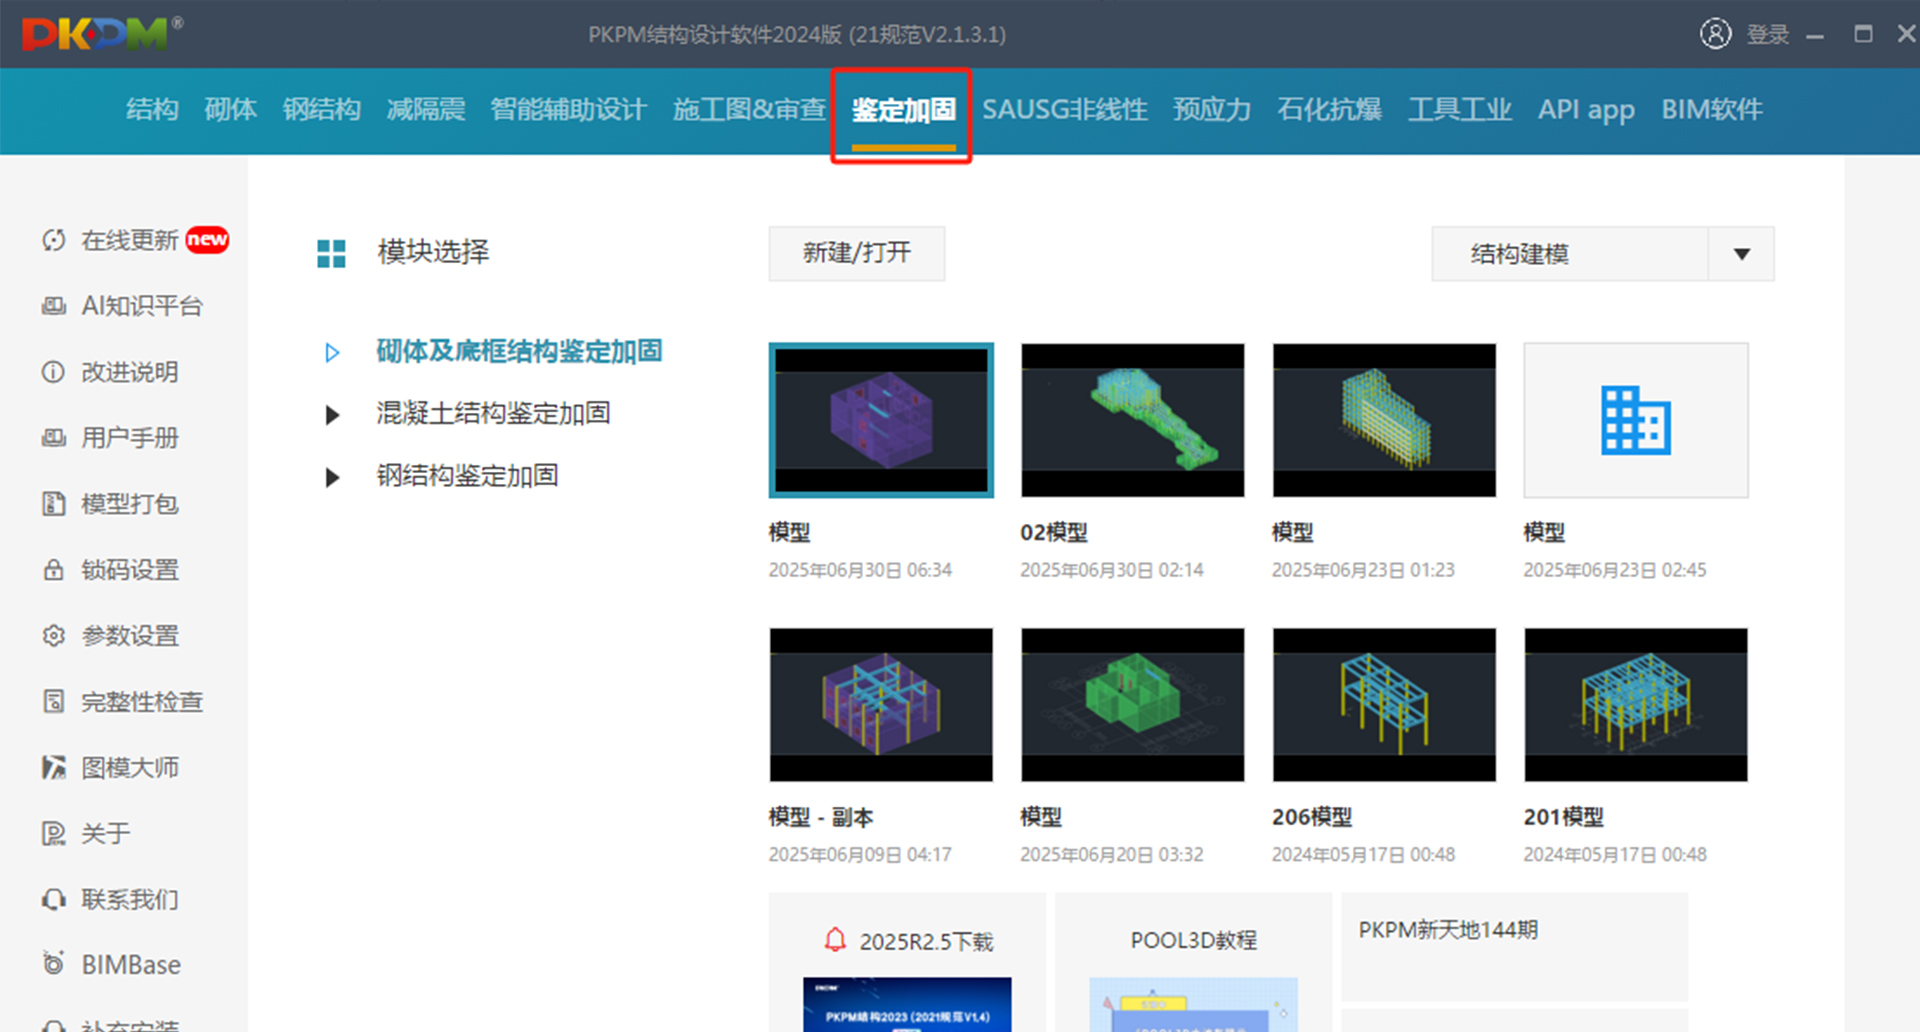Expand 钢结构鉴定加固 triangle
1920x1032 pixels.
pos(332,477)
